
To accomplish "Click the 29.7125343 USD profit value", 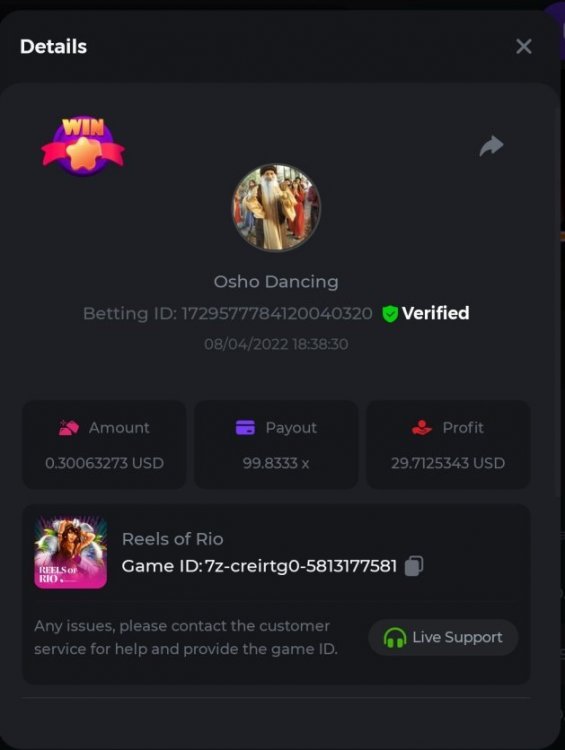I will pyautogui.click(x=448, y=463).
